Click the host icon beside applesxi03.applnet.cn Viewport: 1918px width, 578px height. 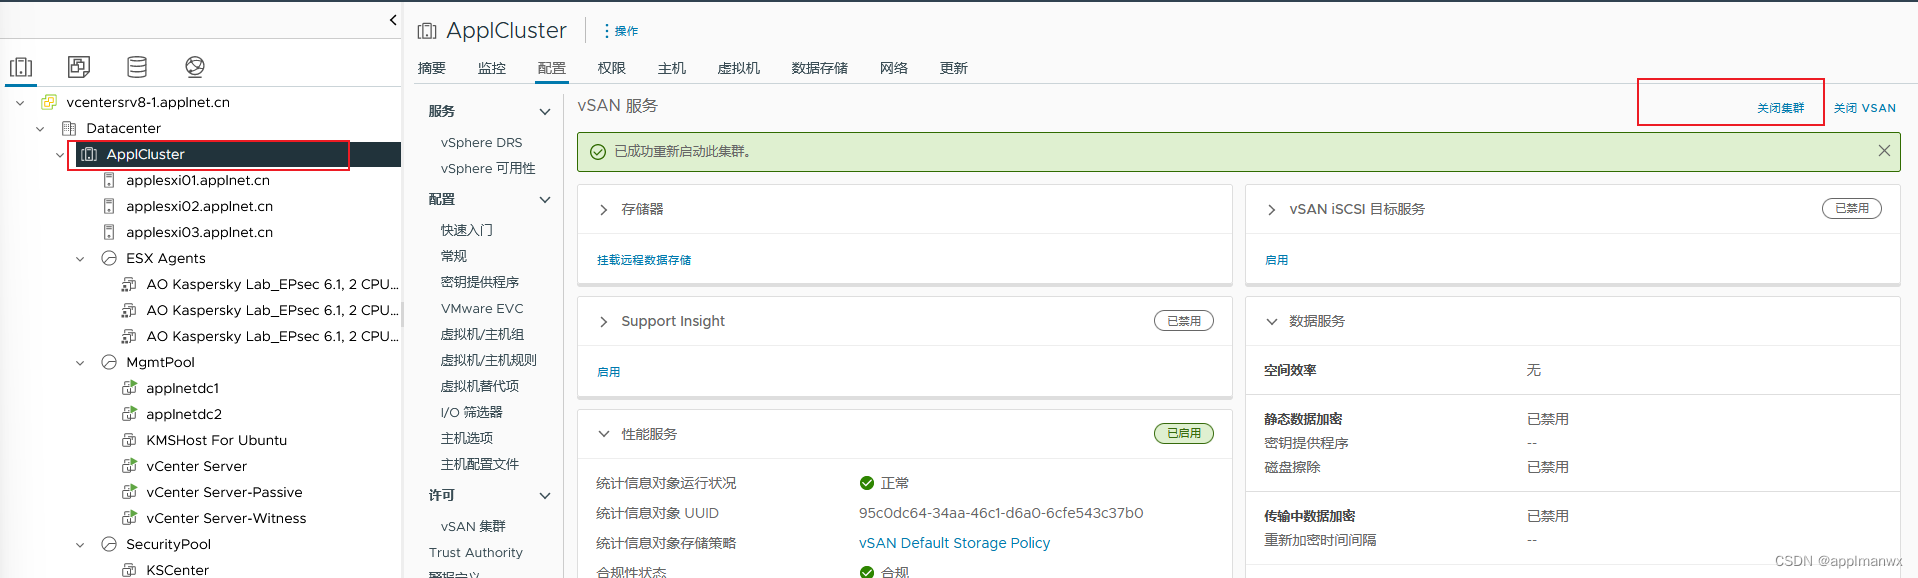pyautogui.click(x=109, y=232)
